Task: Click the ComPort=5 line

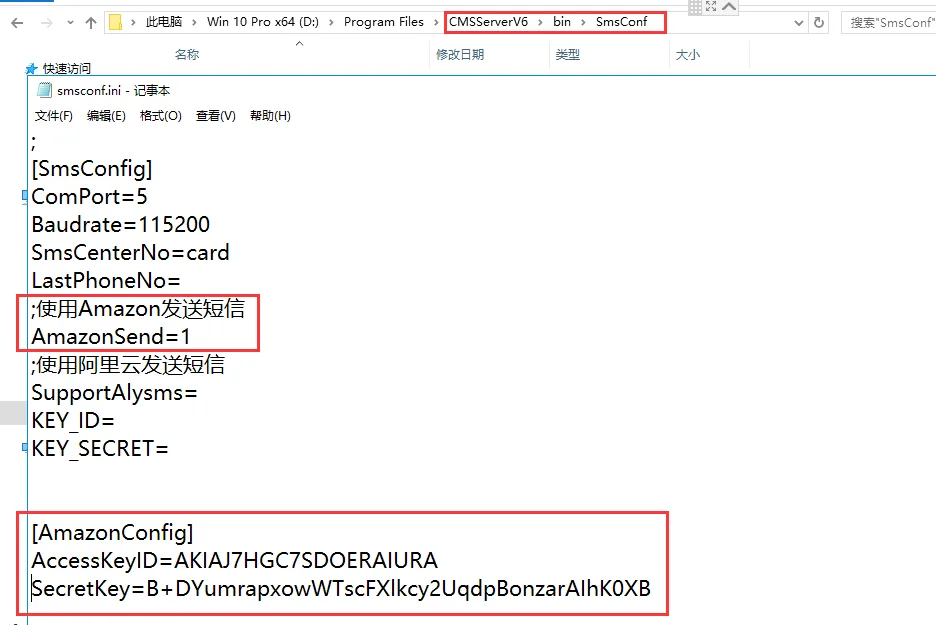Action: pos(90,196)
